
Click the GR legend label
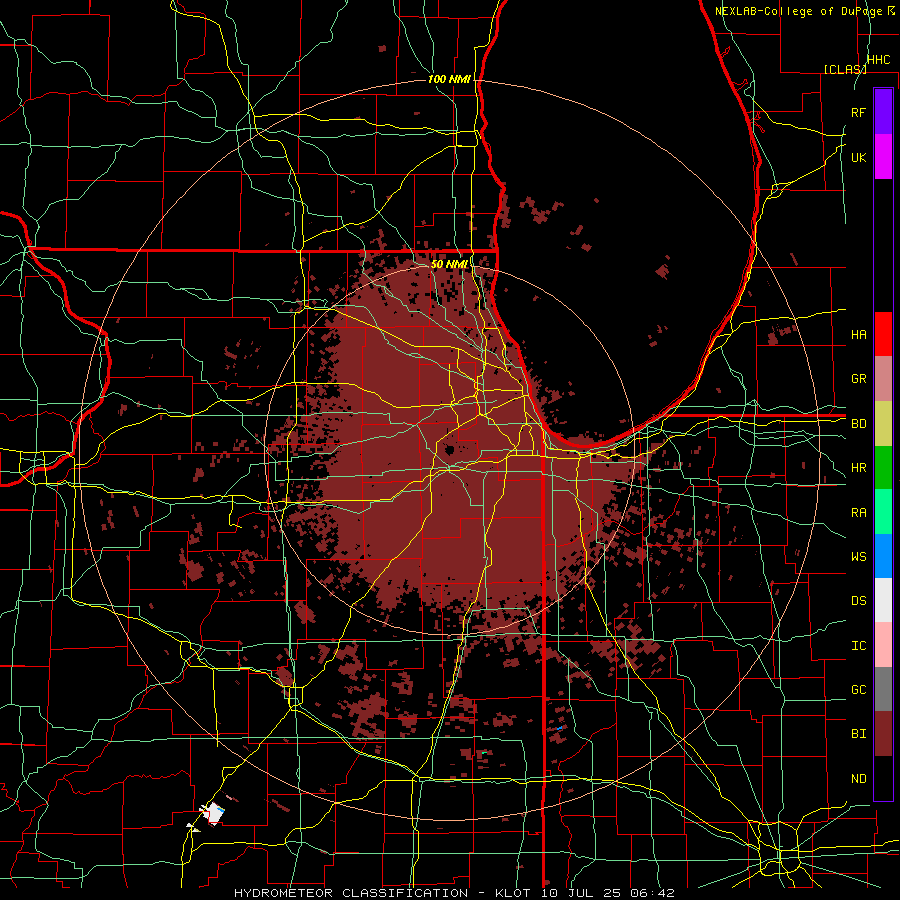[859, 379]
